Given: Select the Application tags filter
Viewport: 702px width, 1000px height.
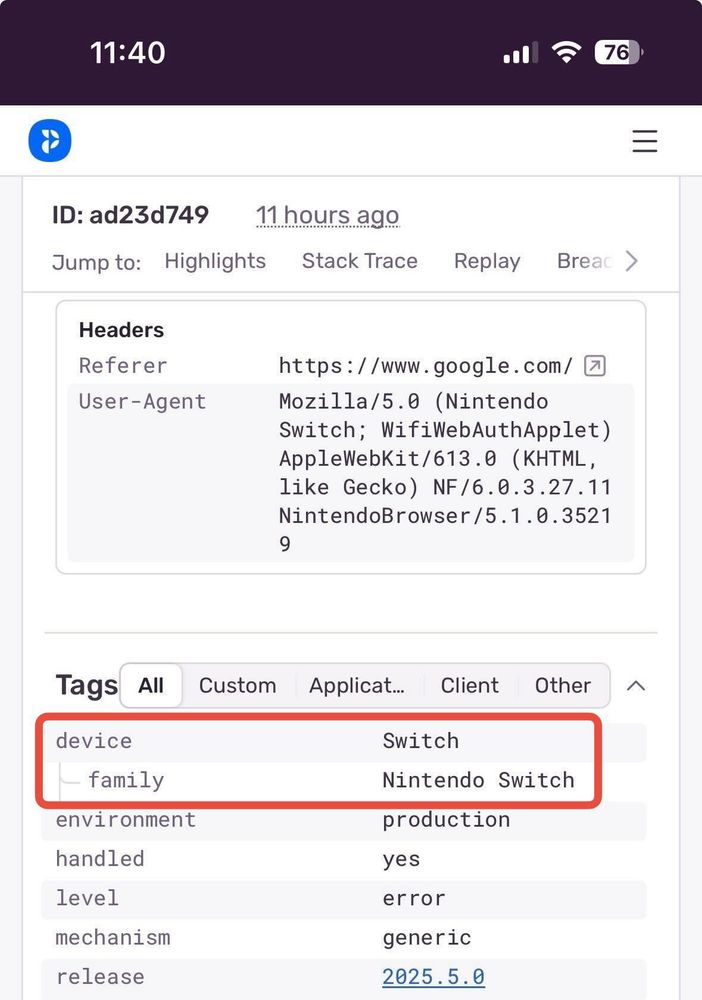Looking at the screenshot, I should (357, 686).
